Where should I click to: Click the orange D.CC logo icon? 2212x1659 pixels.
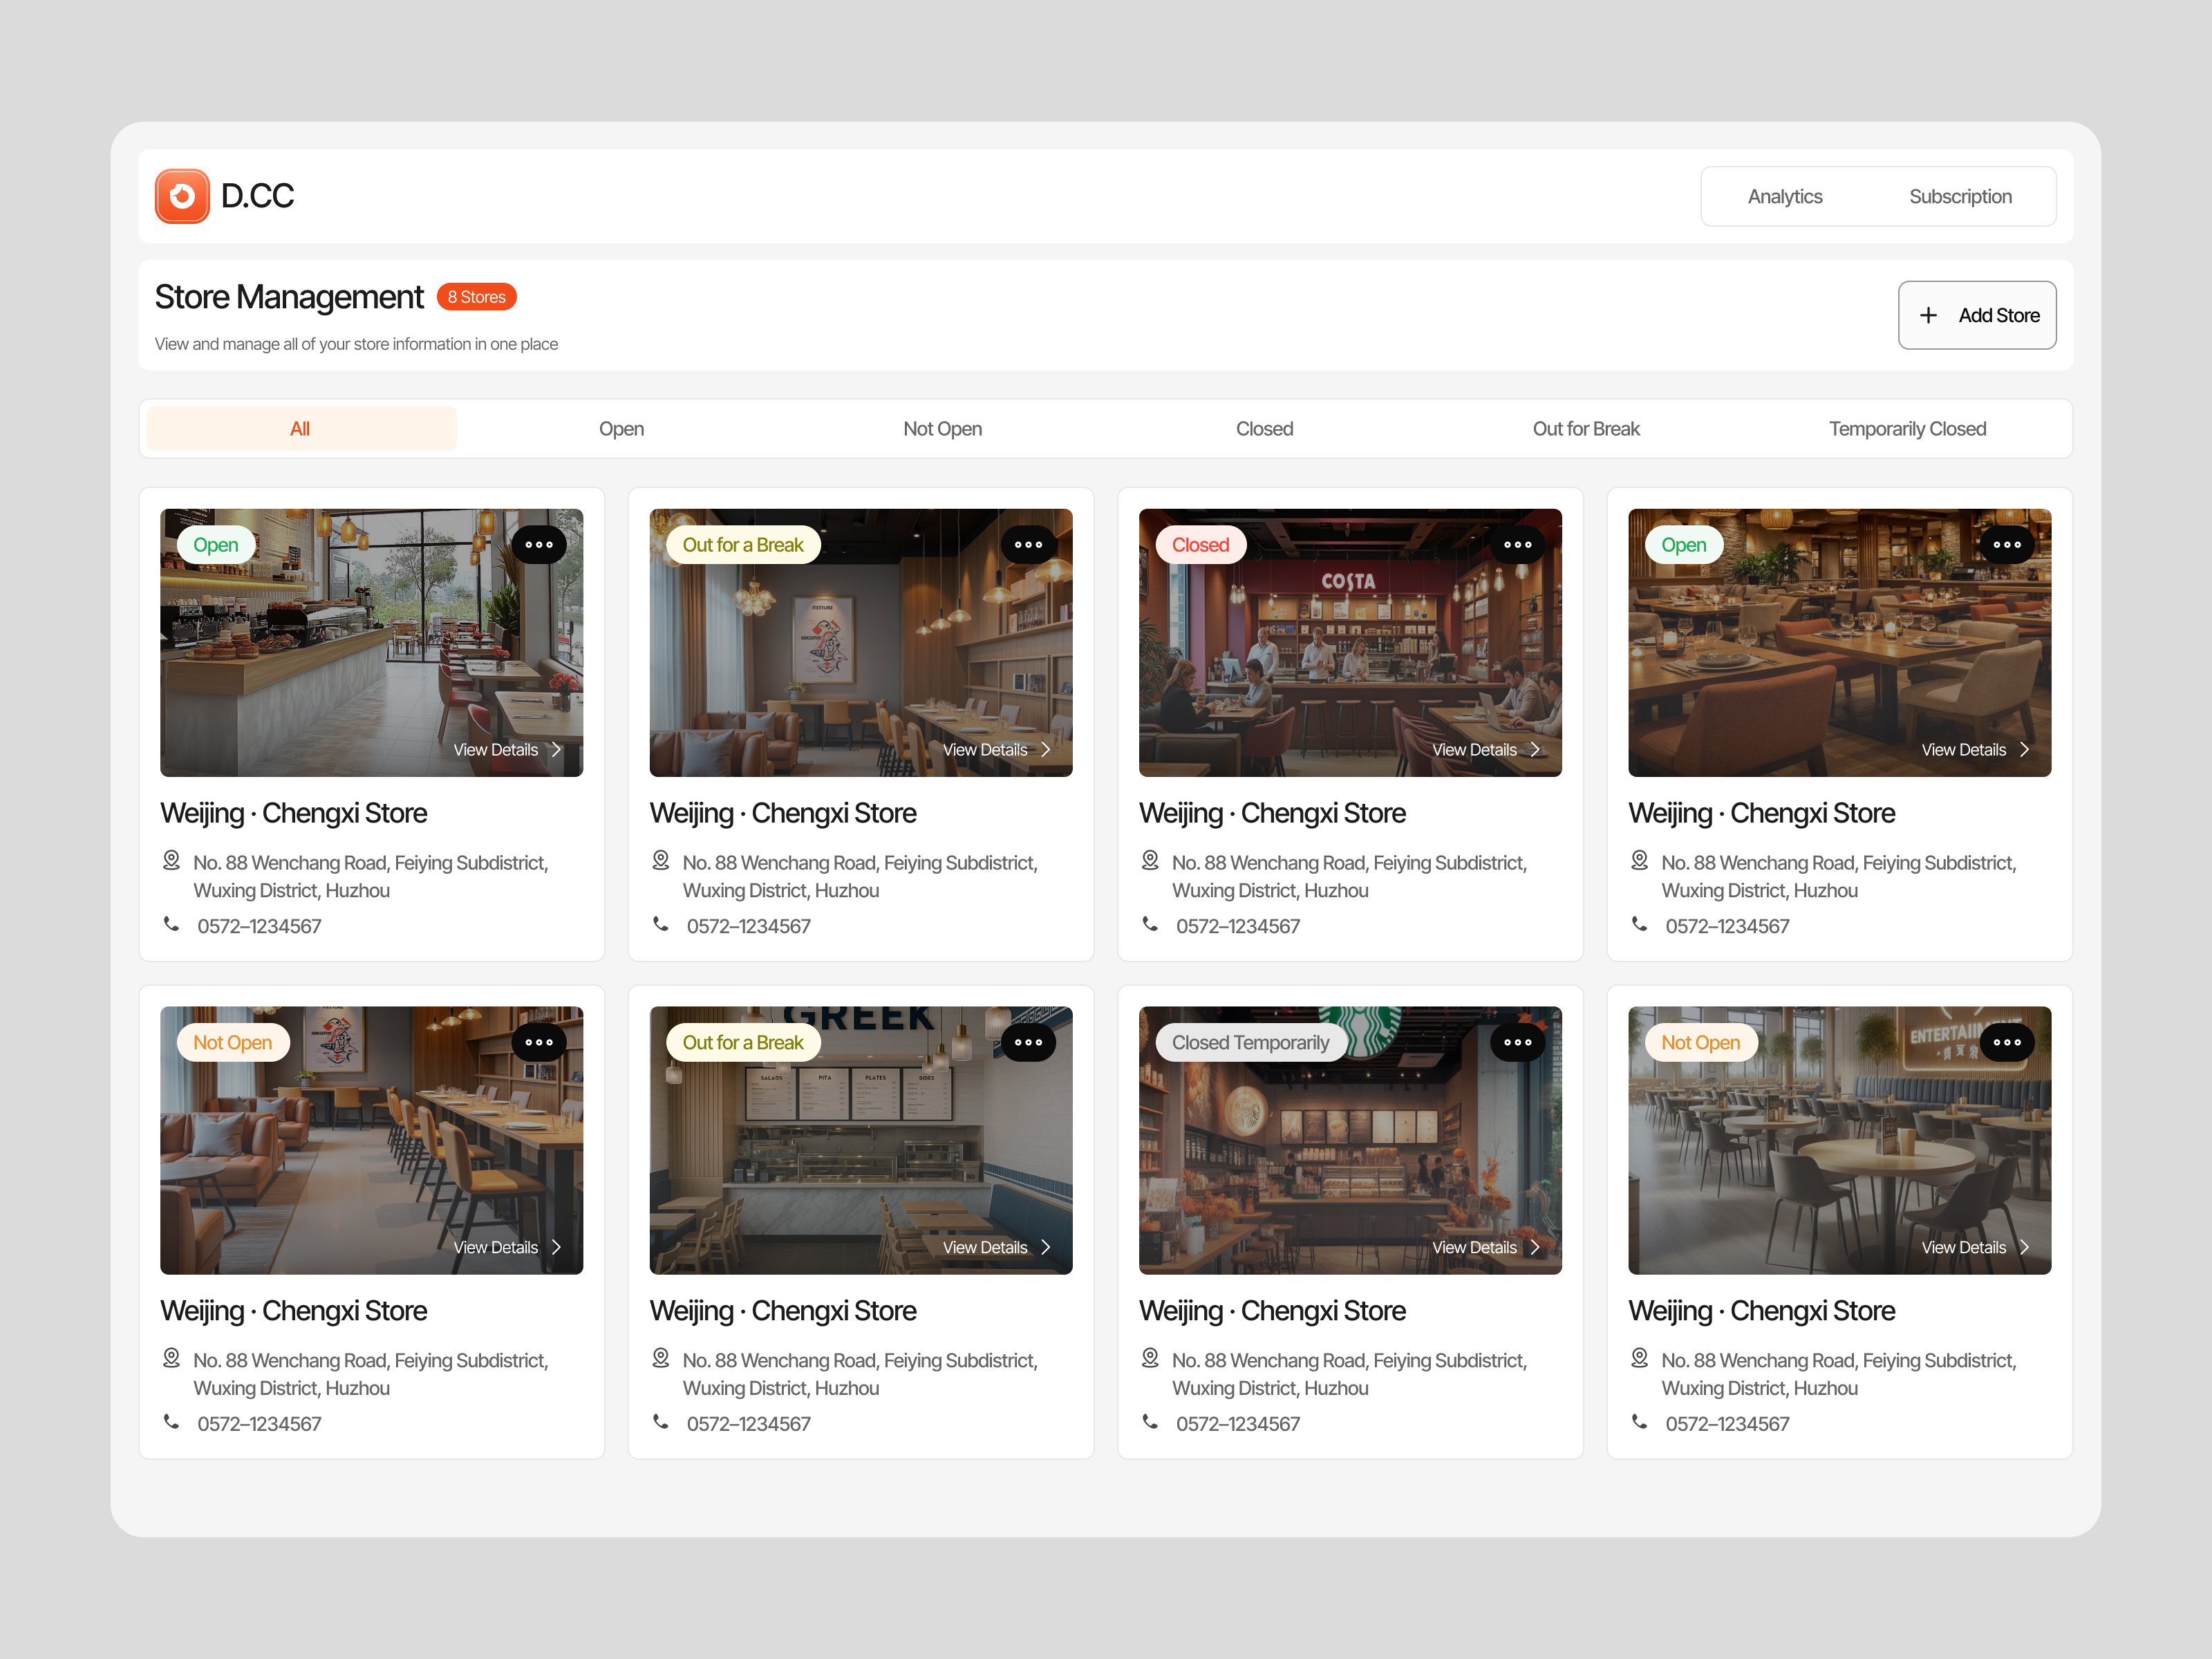(x=182, y=196)
